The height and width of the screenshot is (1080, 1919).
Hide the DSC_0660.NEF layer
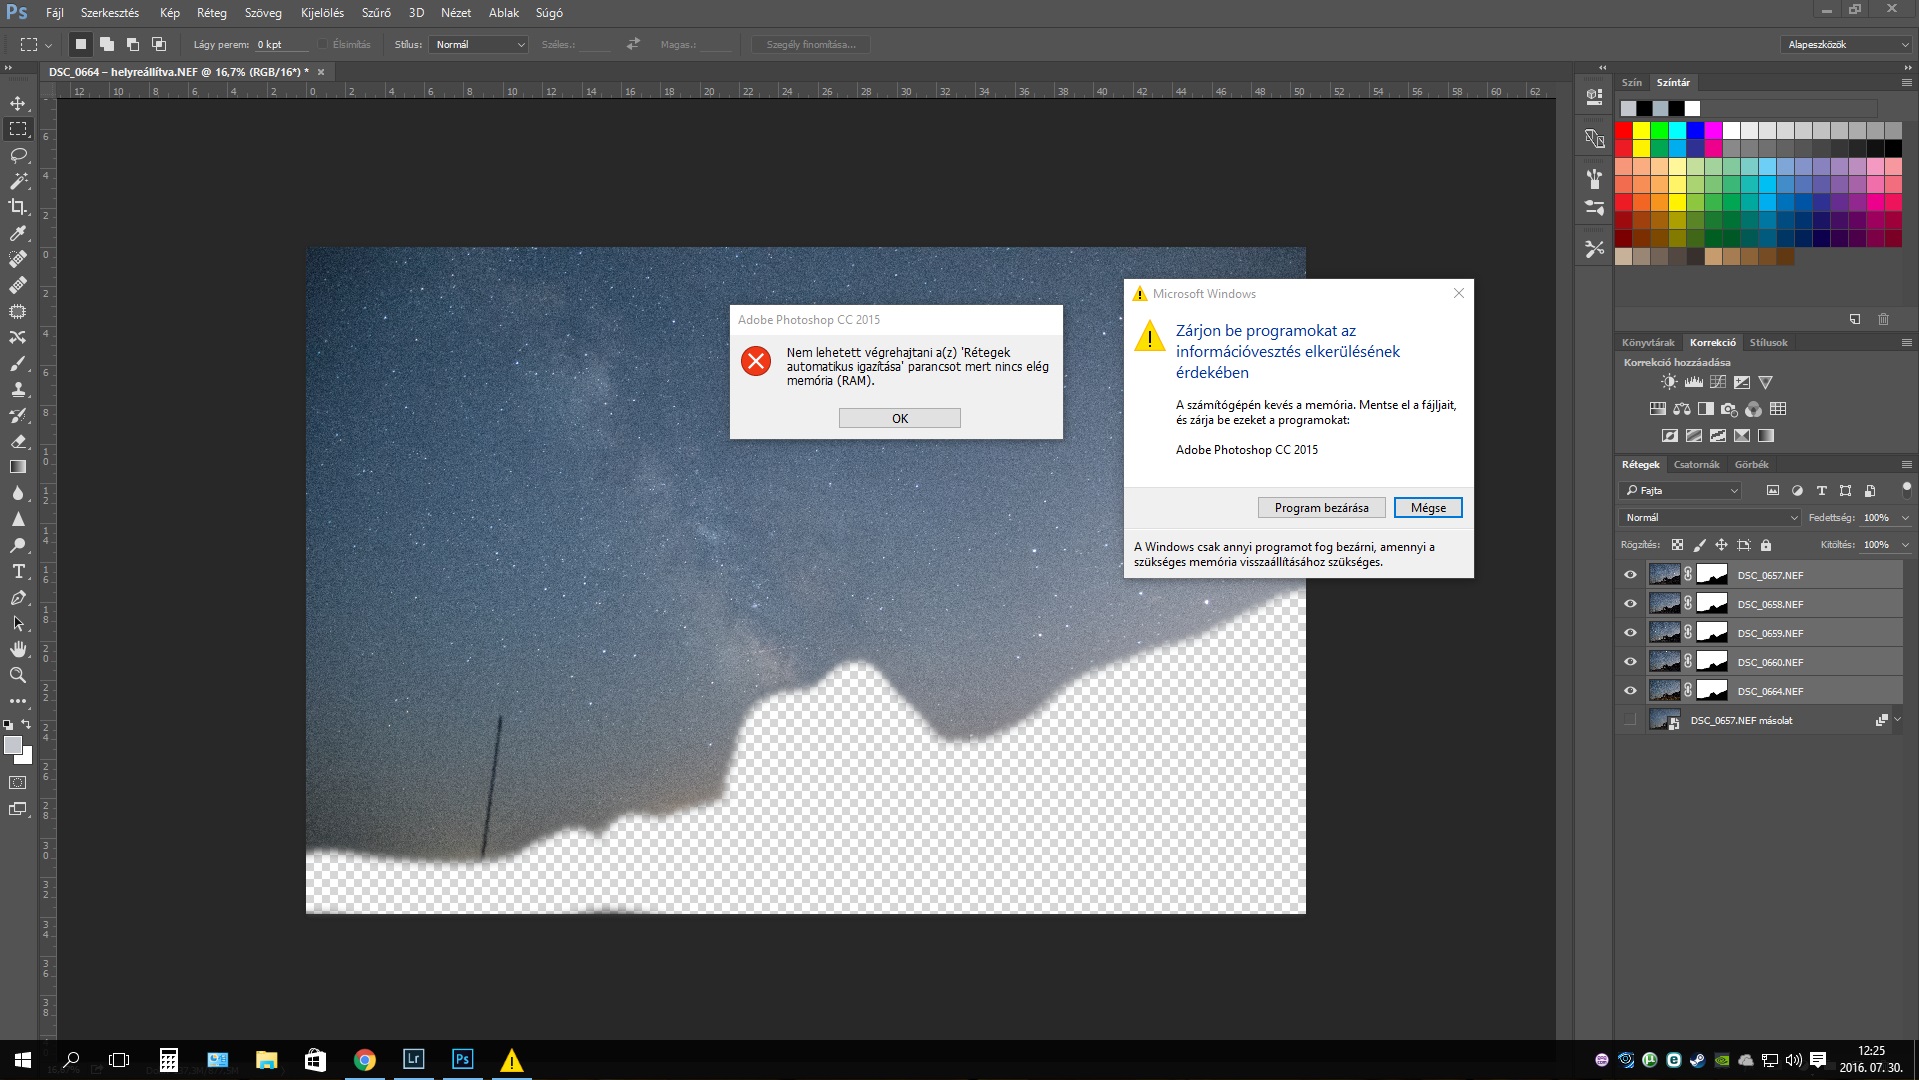point(1630,662)
